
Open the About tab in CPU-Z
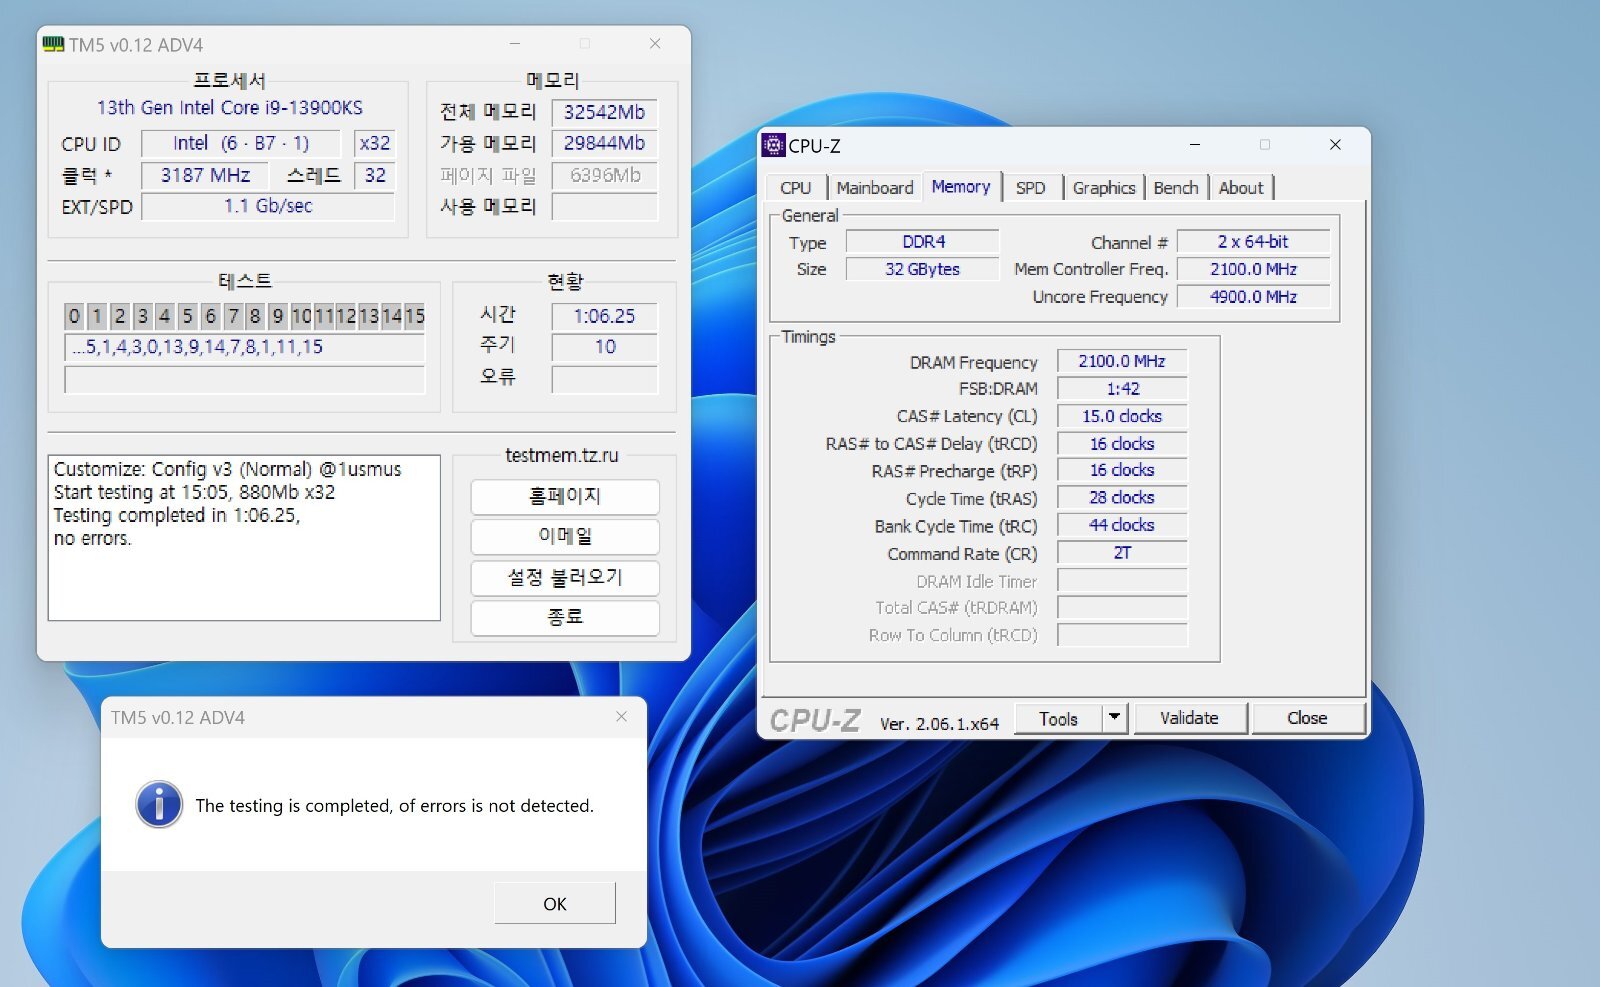(x=1241, y=188)
